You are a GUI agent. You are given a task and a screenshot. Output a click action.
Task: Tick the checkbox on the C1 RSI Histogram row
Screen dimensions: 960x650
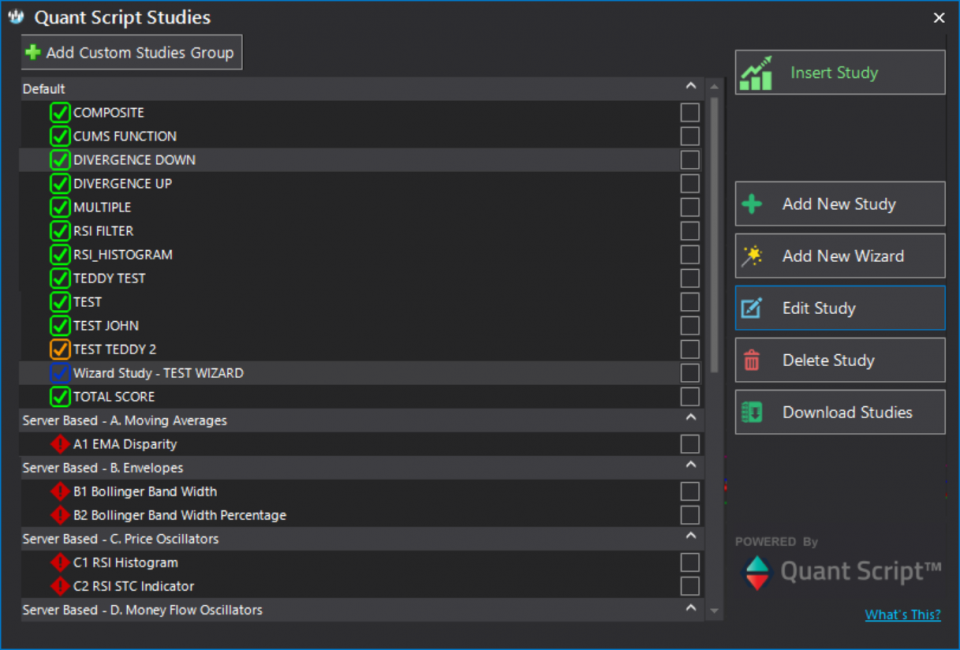point(690,562)
